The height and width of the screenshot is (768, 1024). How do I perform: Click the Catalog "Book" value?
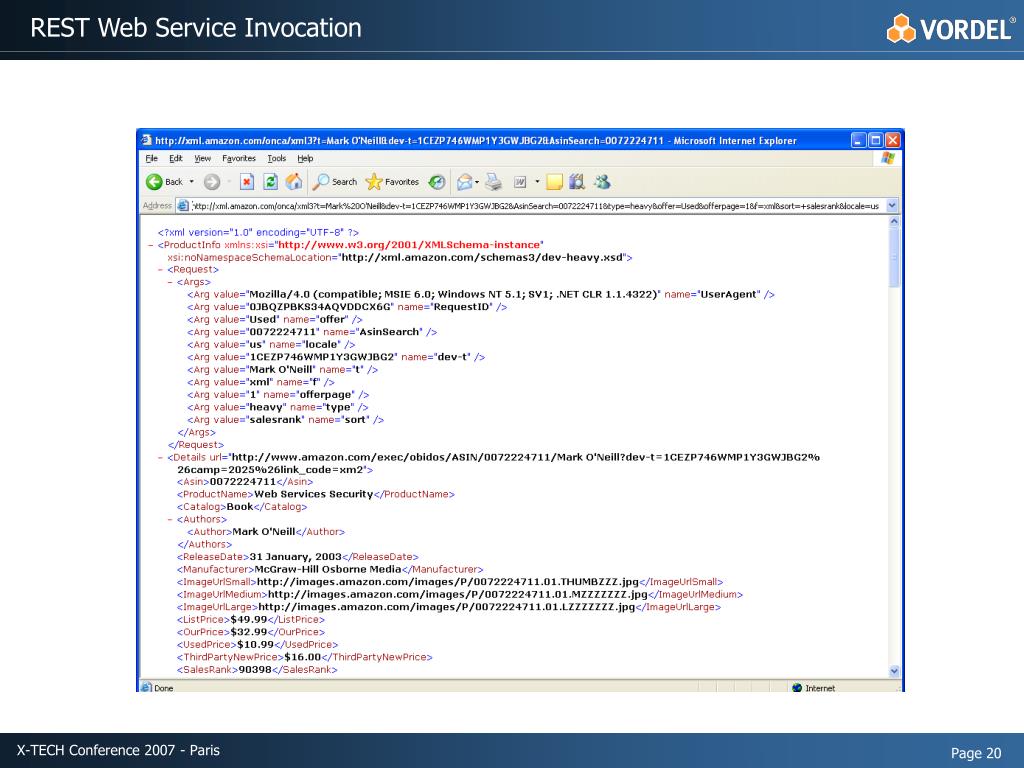(x=240, y=507)
